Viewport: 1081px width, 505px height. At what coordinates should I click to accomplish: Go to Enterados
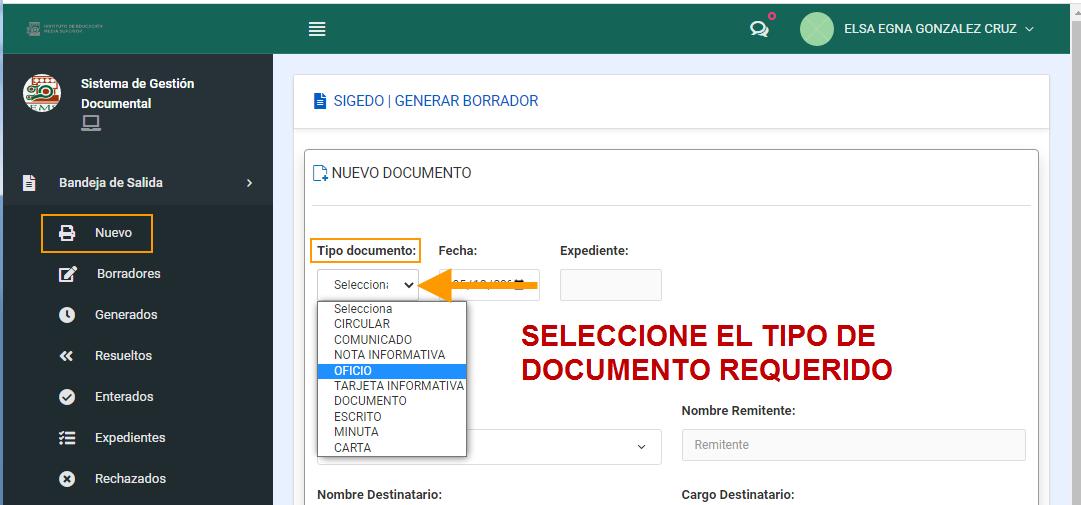click(x=124, y=397)
